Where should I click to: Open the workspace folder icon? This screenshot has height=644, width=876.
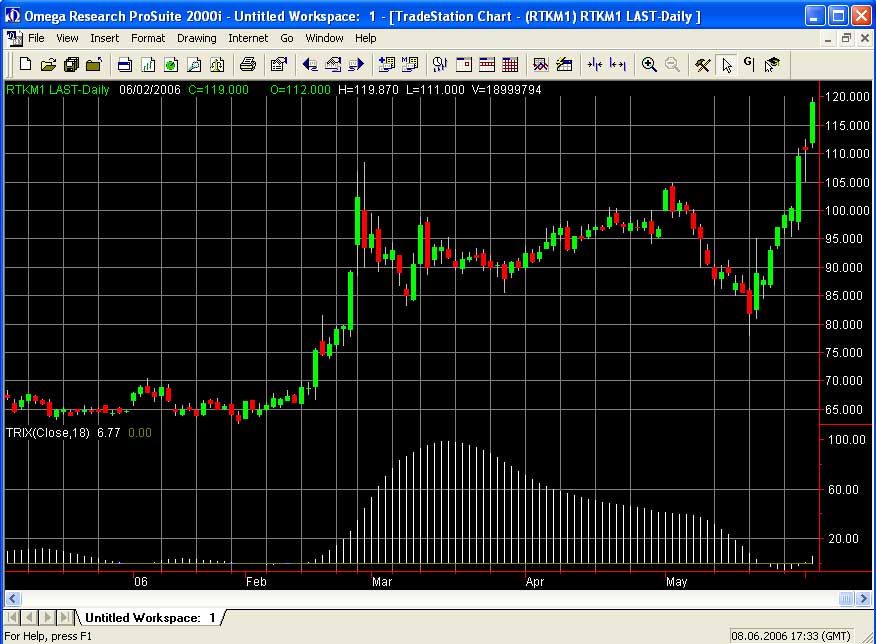[x=95, y=64]
